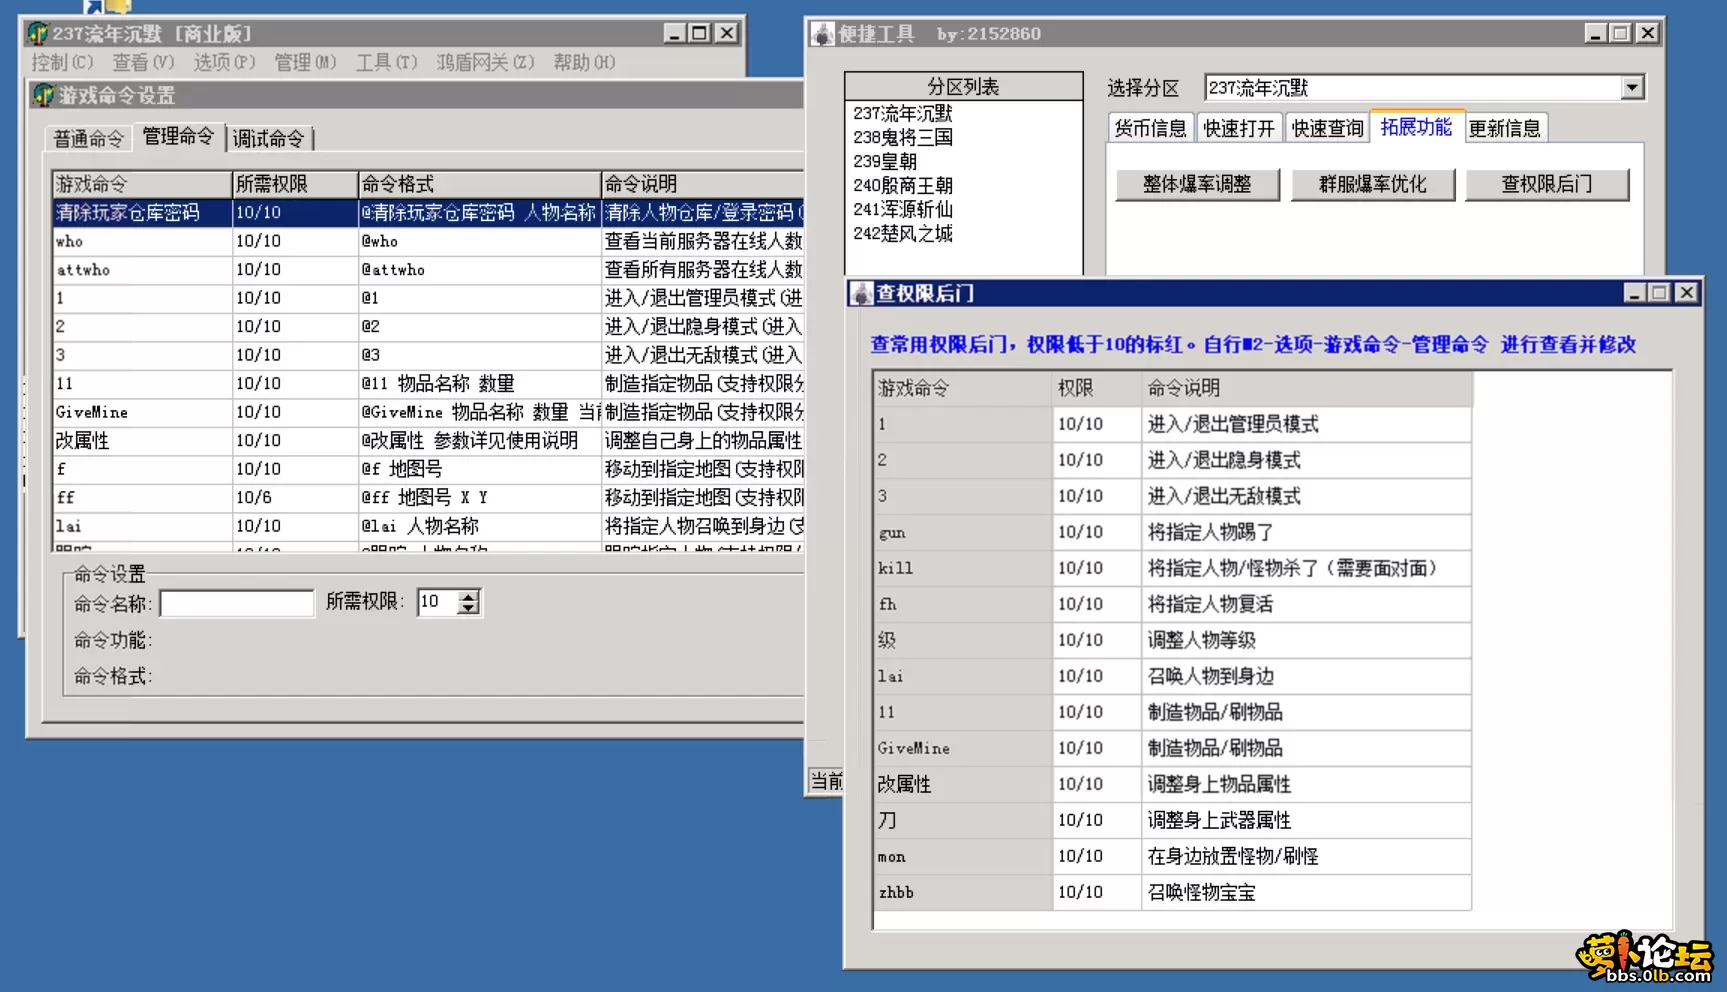The image size is (1727, 992).
Task: Click the 整体爆率调整 button
Action: point(1197,184)
